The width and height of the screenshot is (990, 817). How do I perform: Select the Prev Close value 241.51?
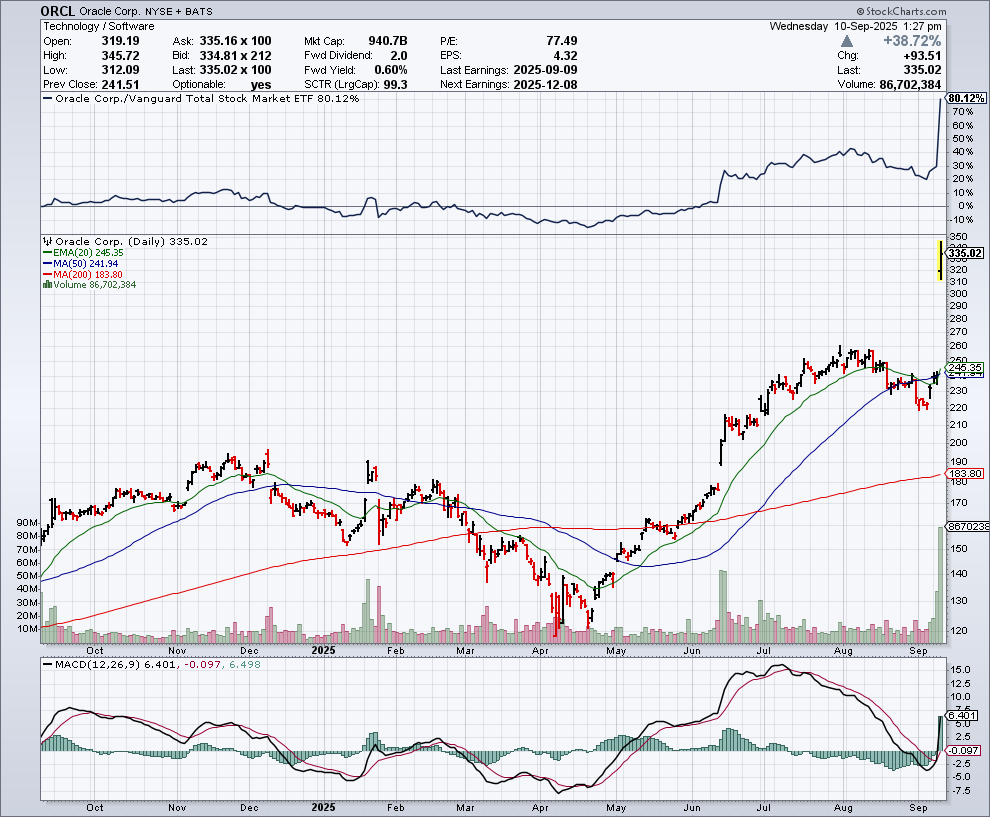[121, 85]
